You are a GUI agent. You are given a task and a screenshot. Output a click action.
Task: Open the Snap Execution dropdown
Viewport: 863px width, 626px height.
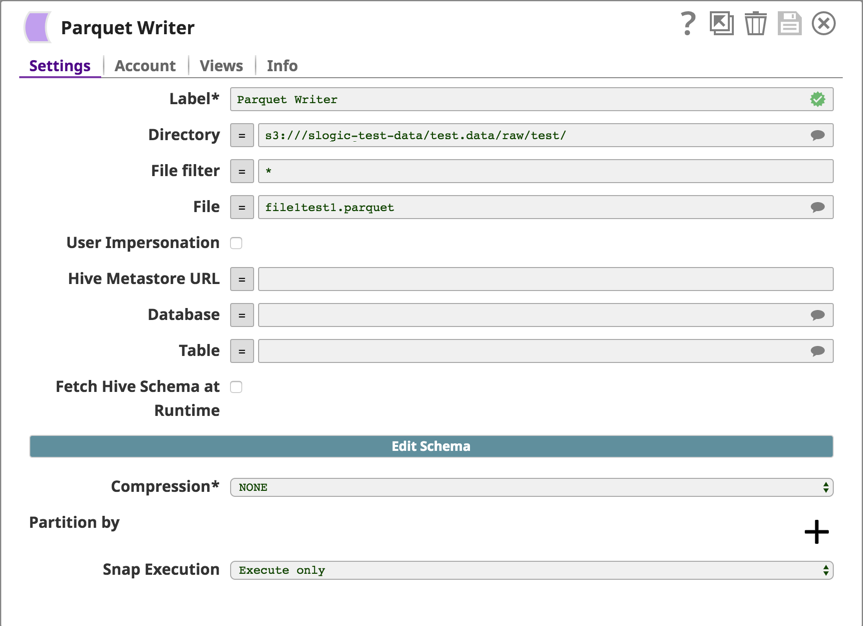(531, 570)
